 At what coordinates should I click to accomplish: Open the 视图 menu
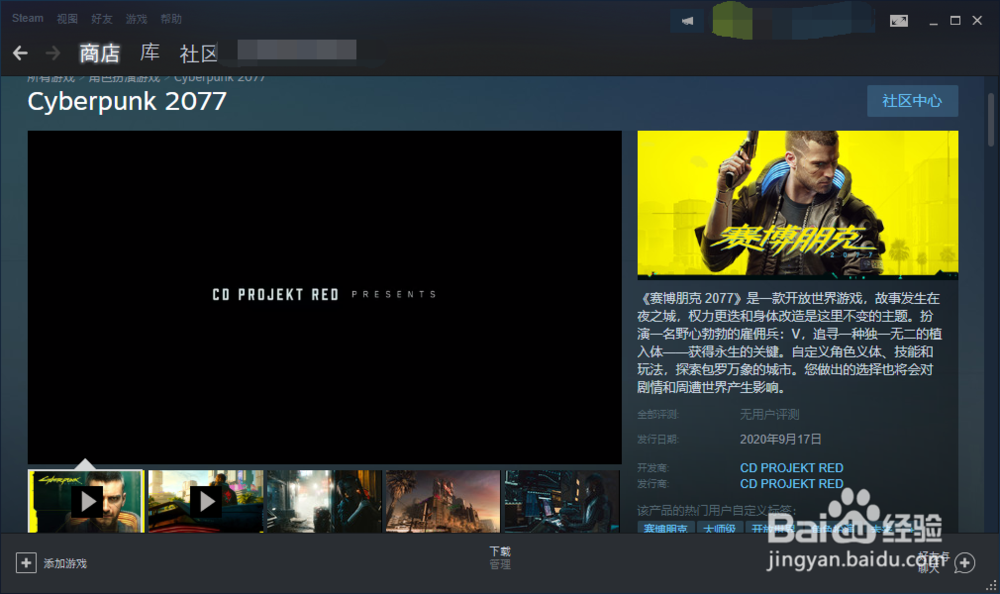(x=67, y=19)
